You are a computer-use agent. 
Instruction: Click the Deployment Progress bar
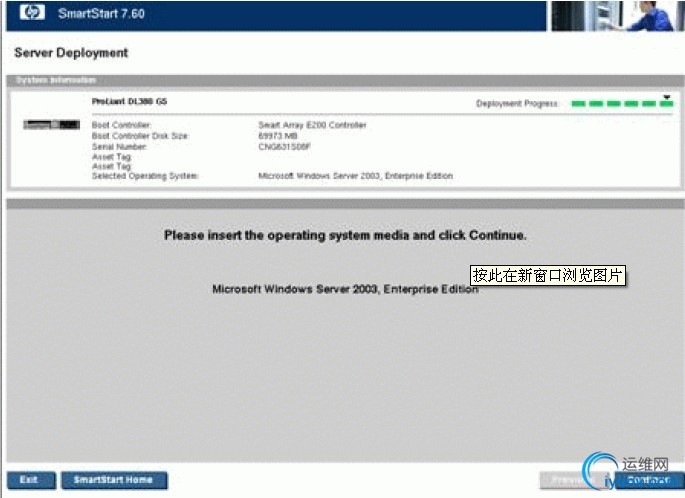622,104
